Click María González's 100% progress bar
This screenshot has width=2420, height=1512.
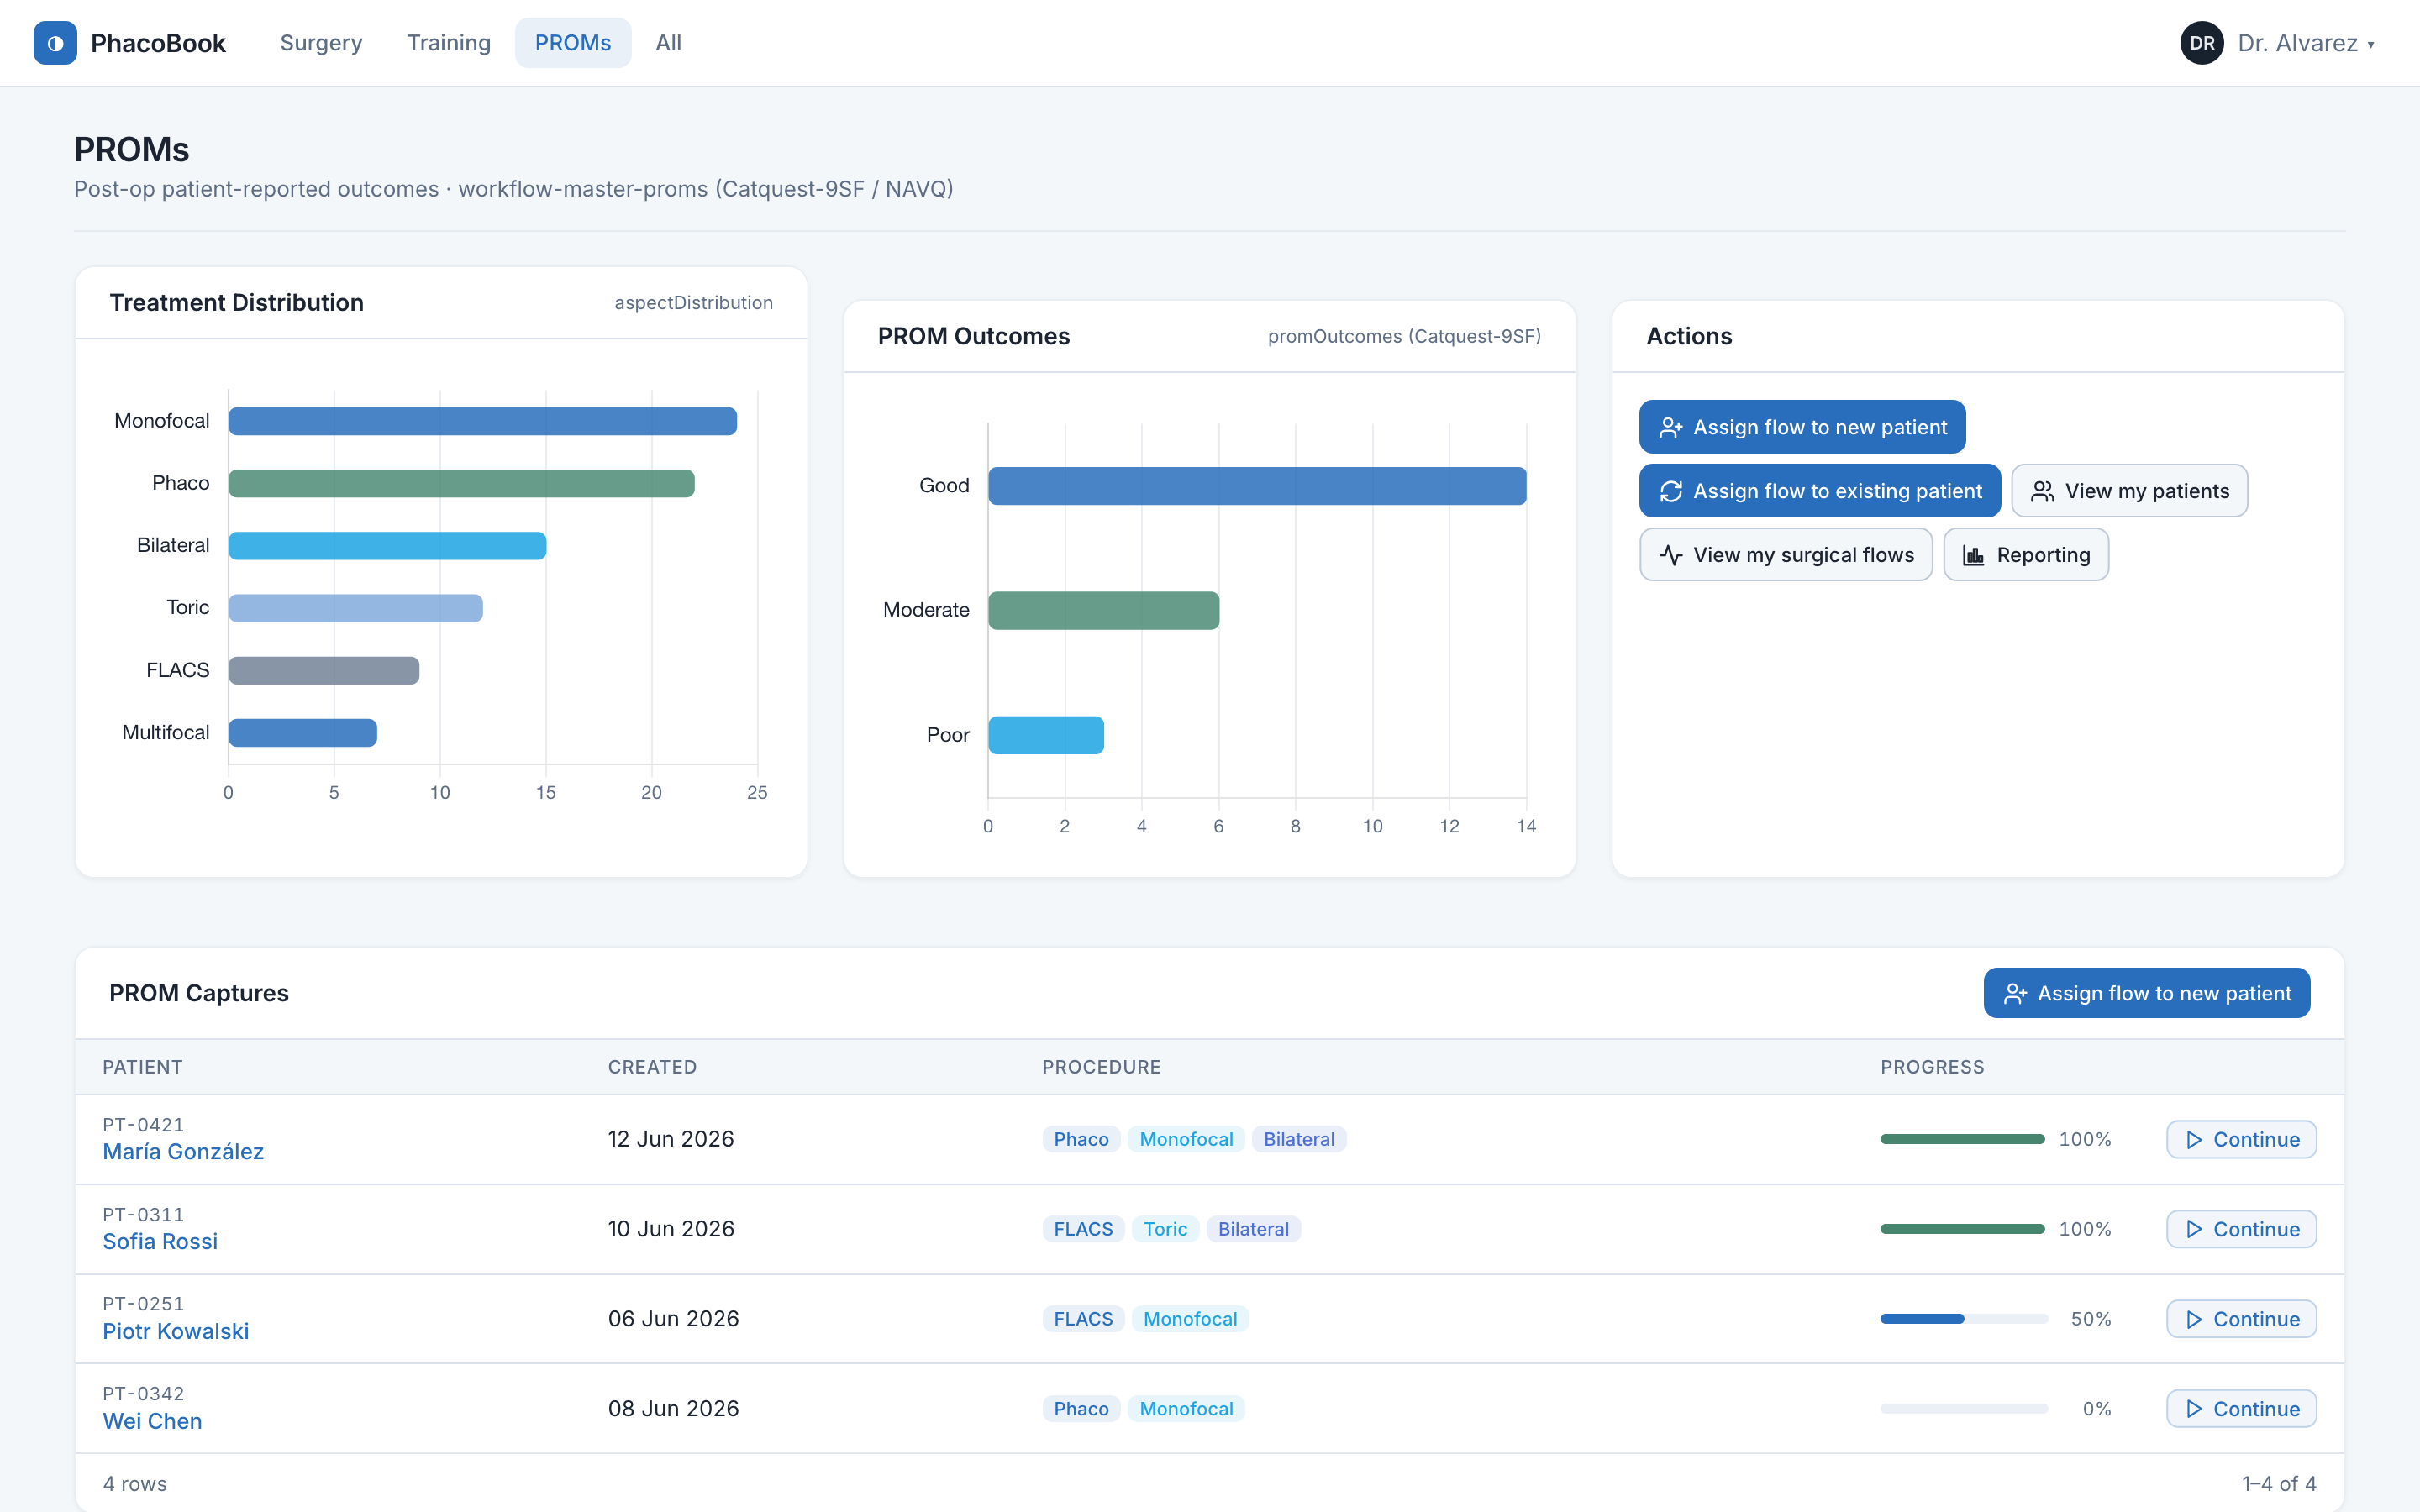1962,1139
